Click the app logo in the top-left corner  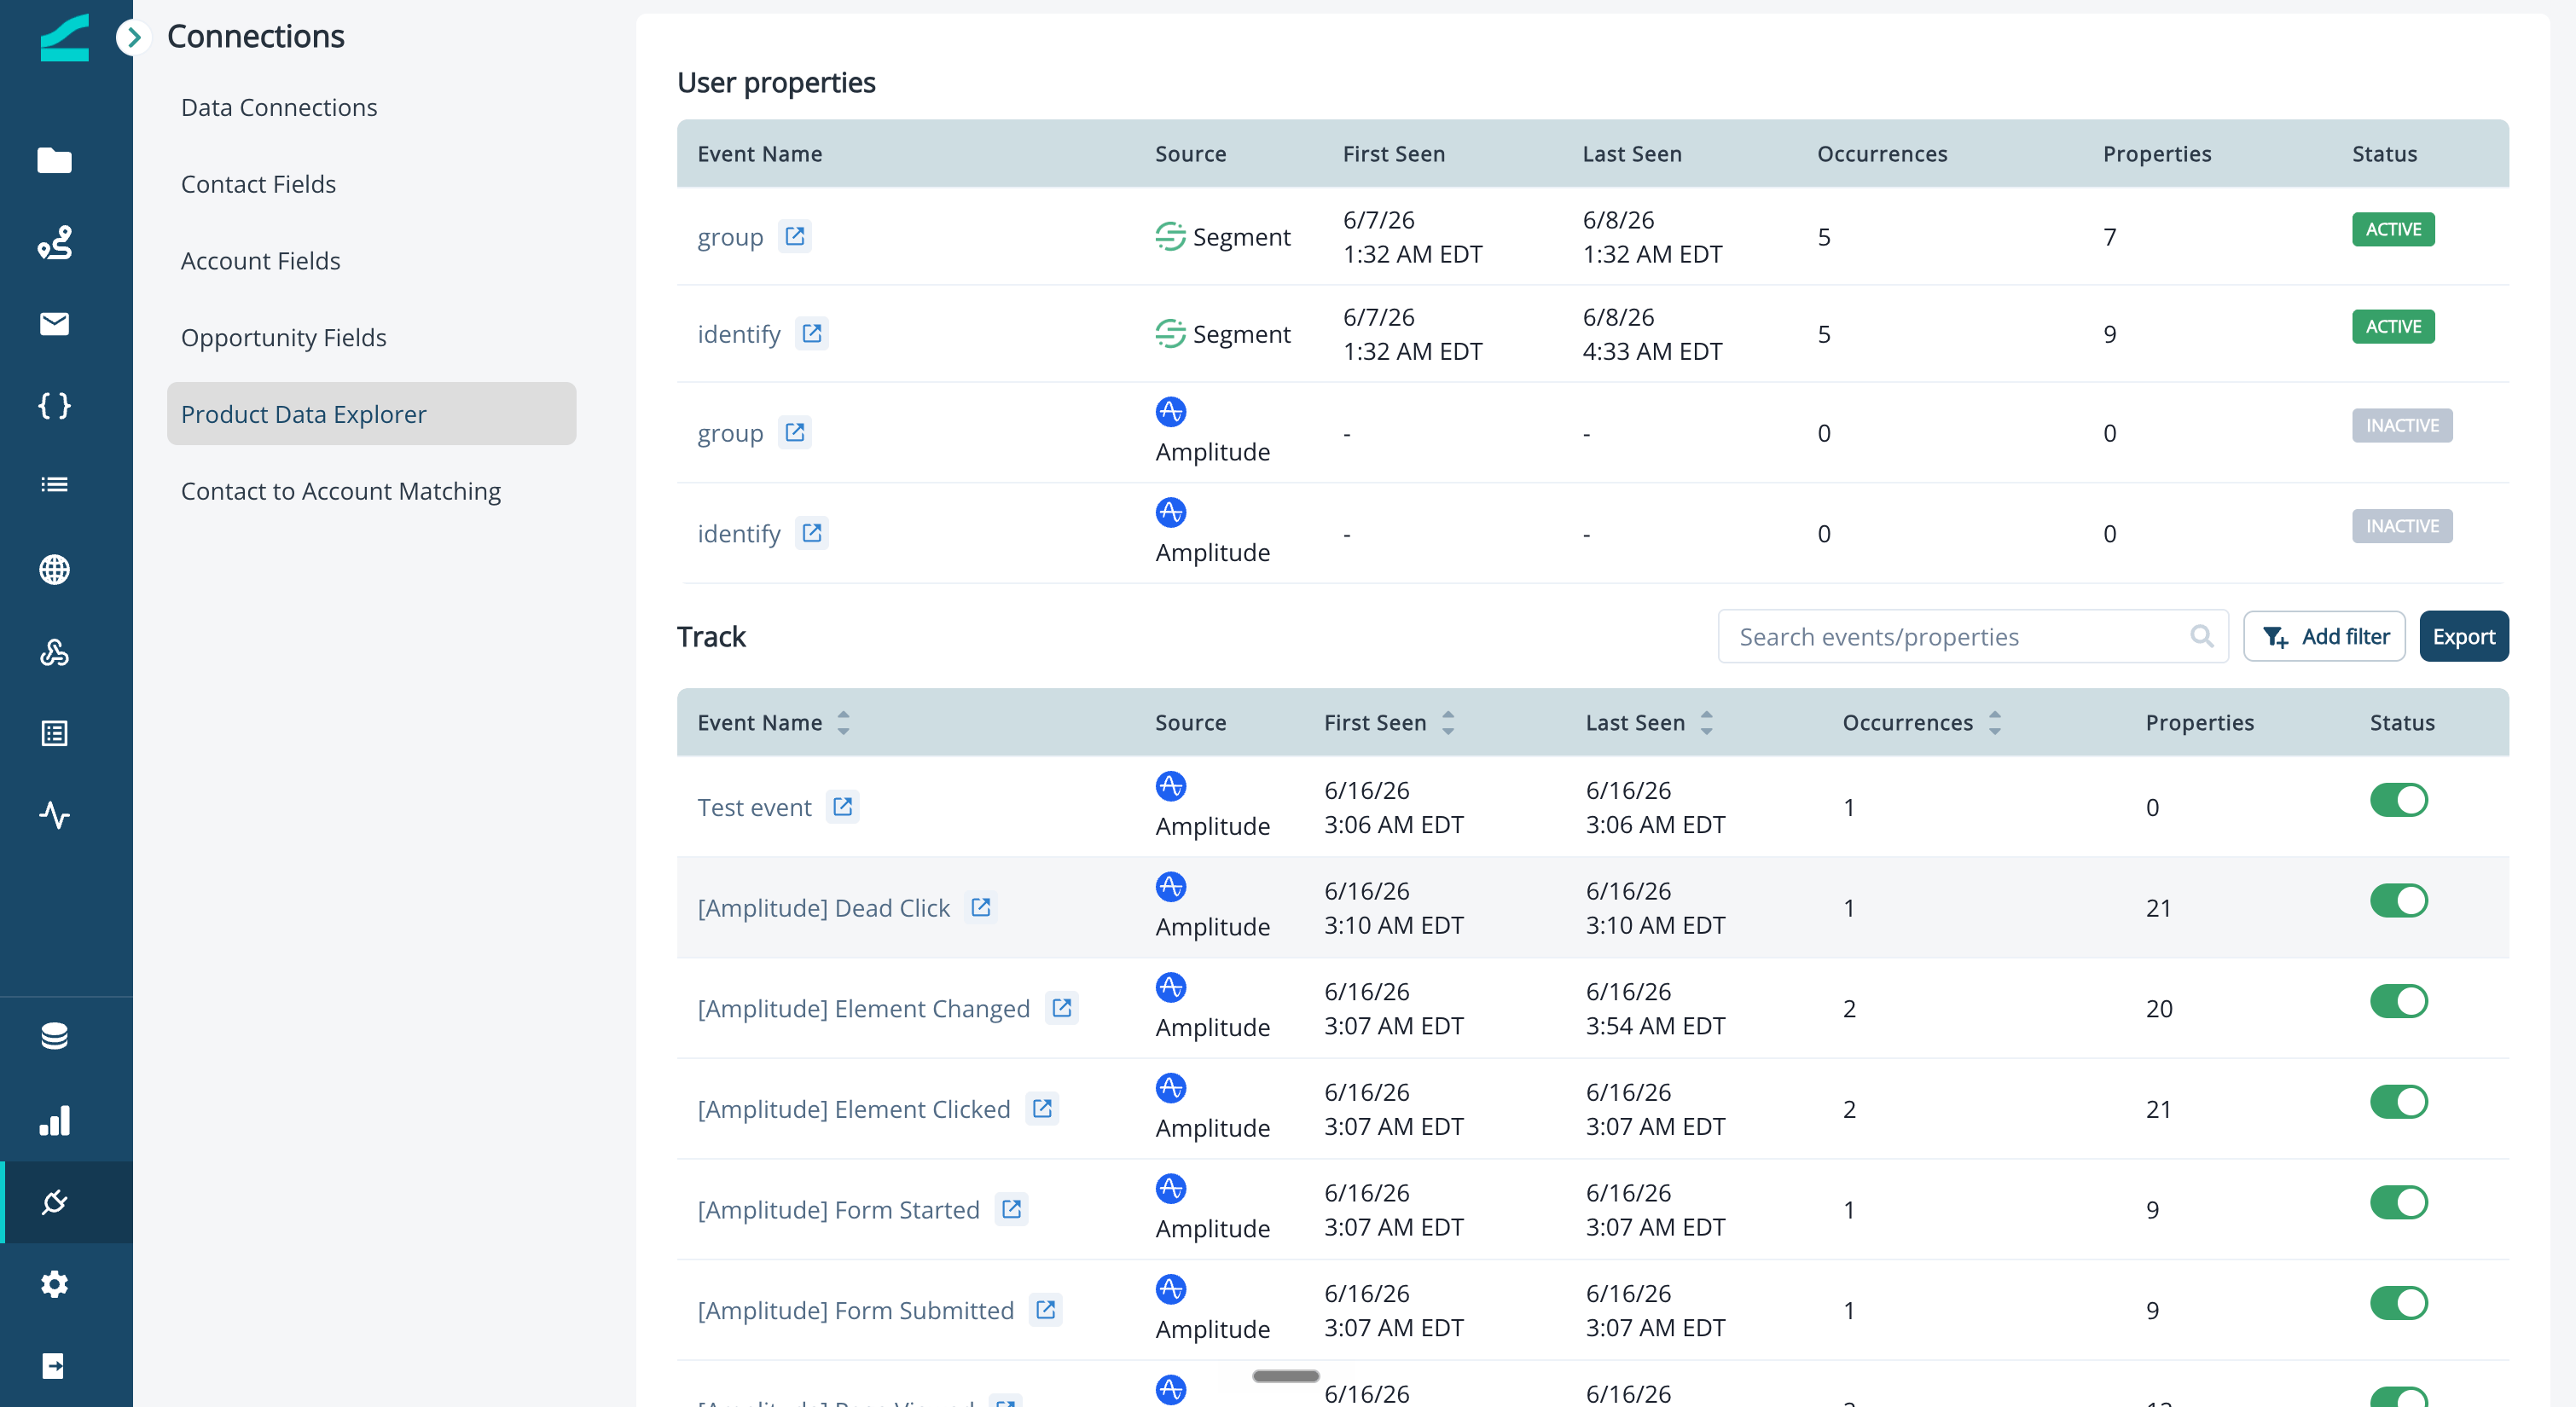click(65, 38)
